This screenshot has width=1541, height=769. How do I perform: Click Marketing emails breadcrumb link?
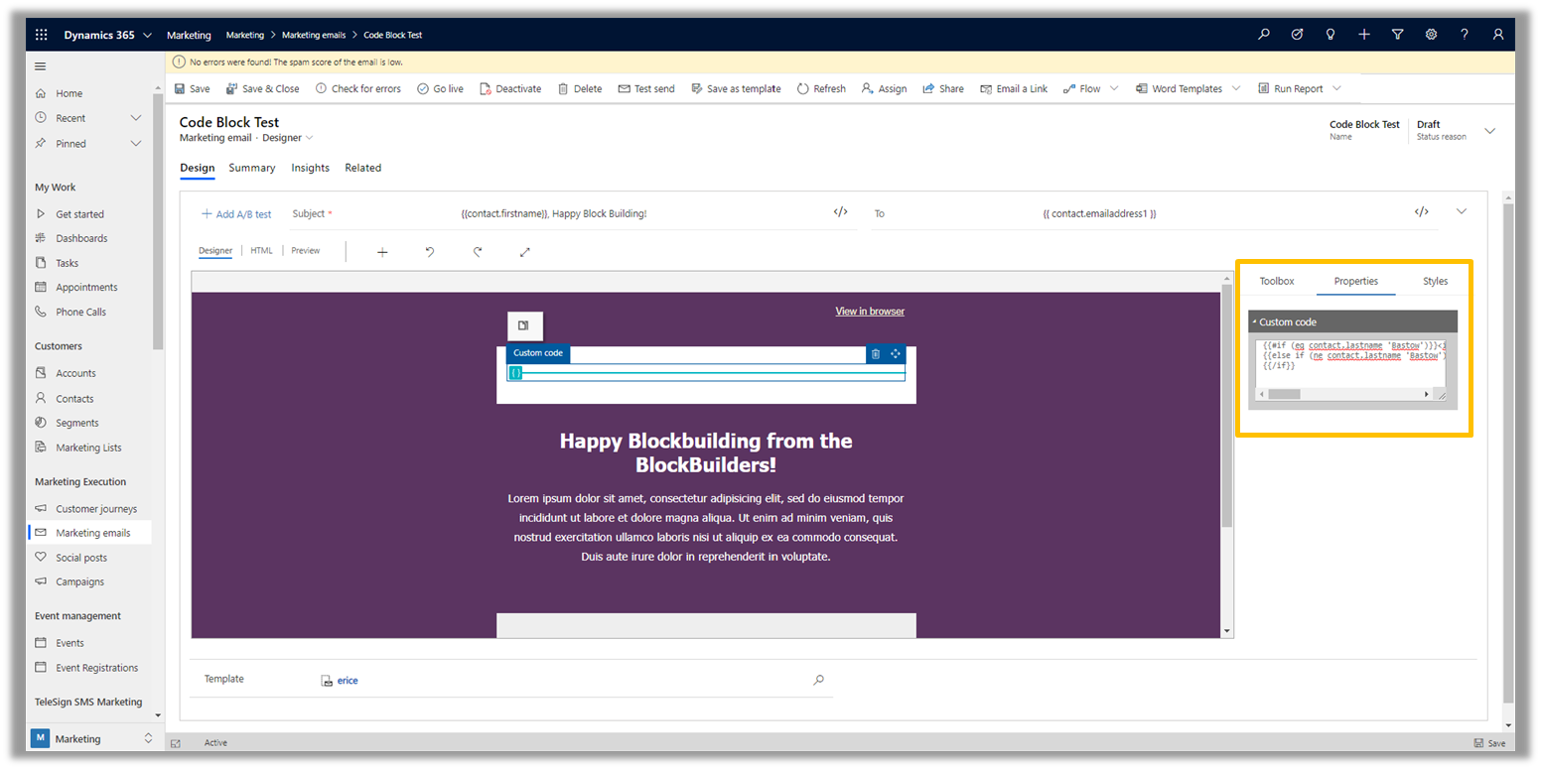tap(313, 35)
